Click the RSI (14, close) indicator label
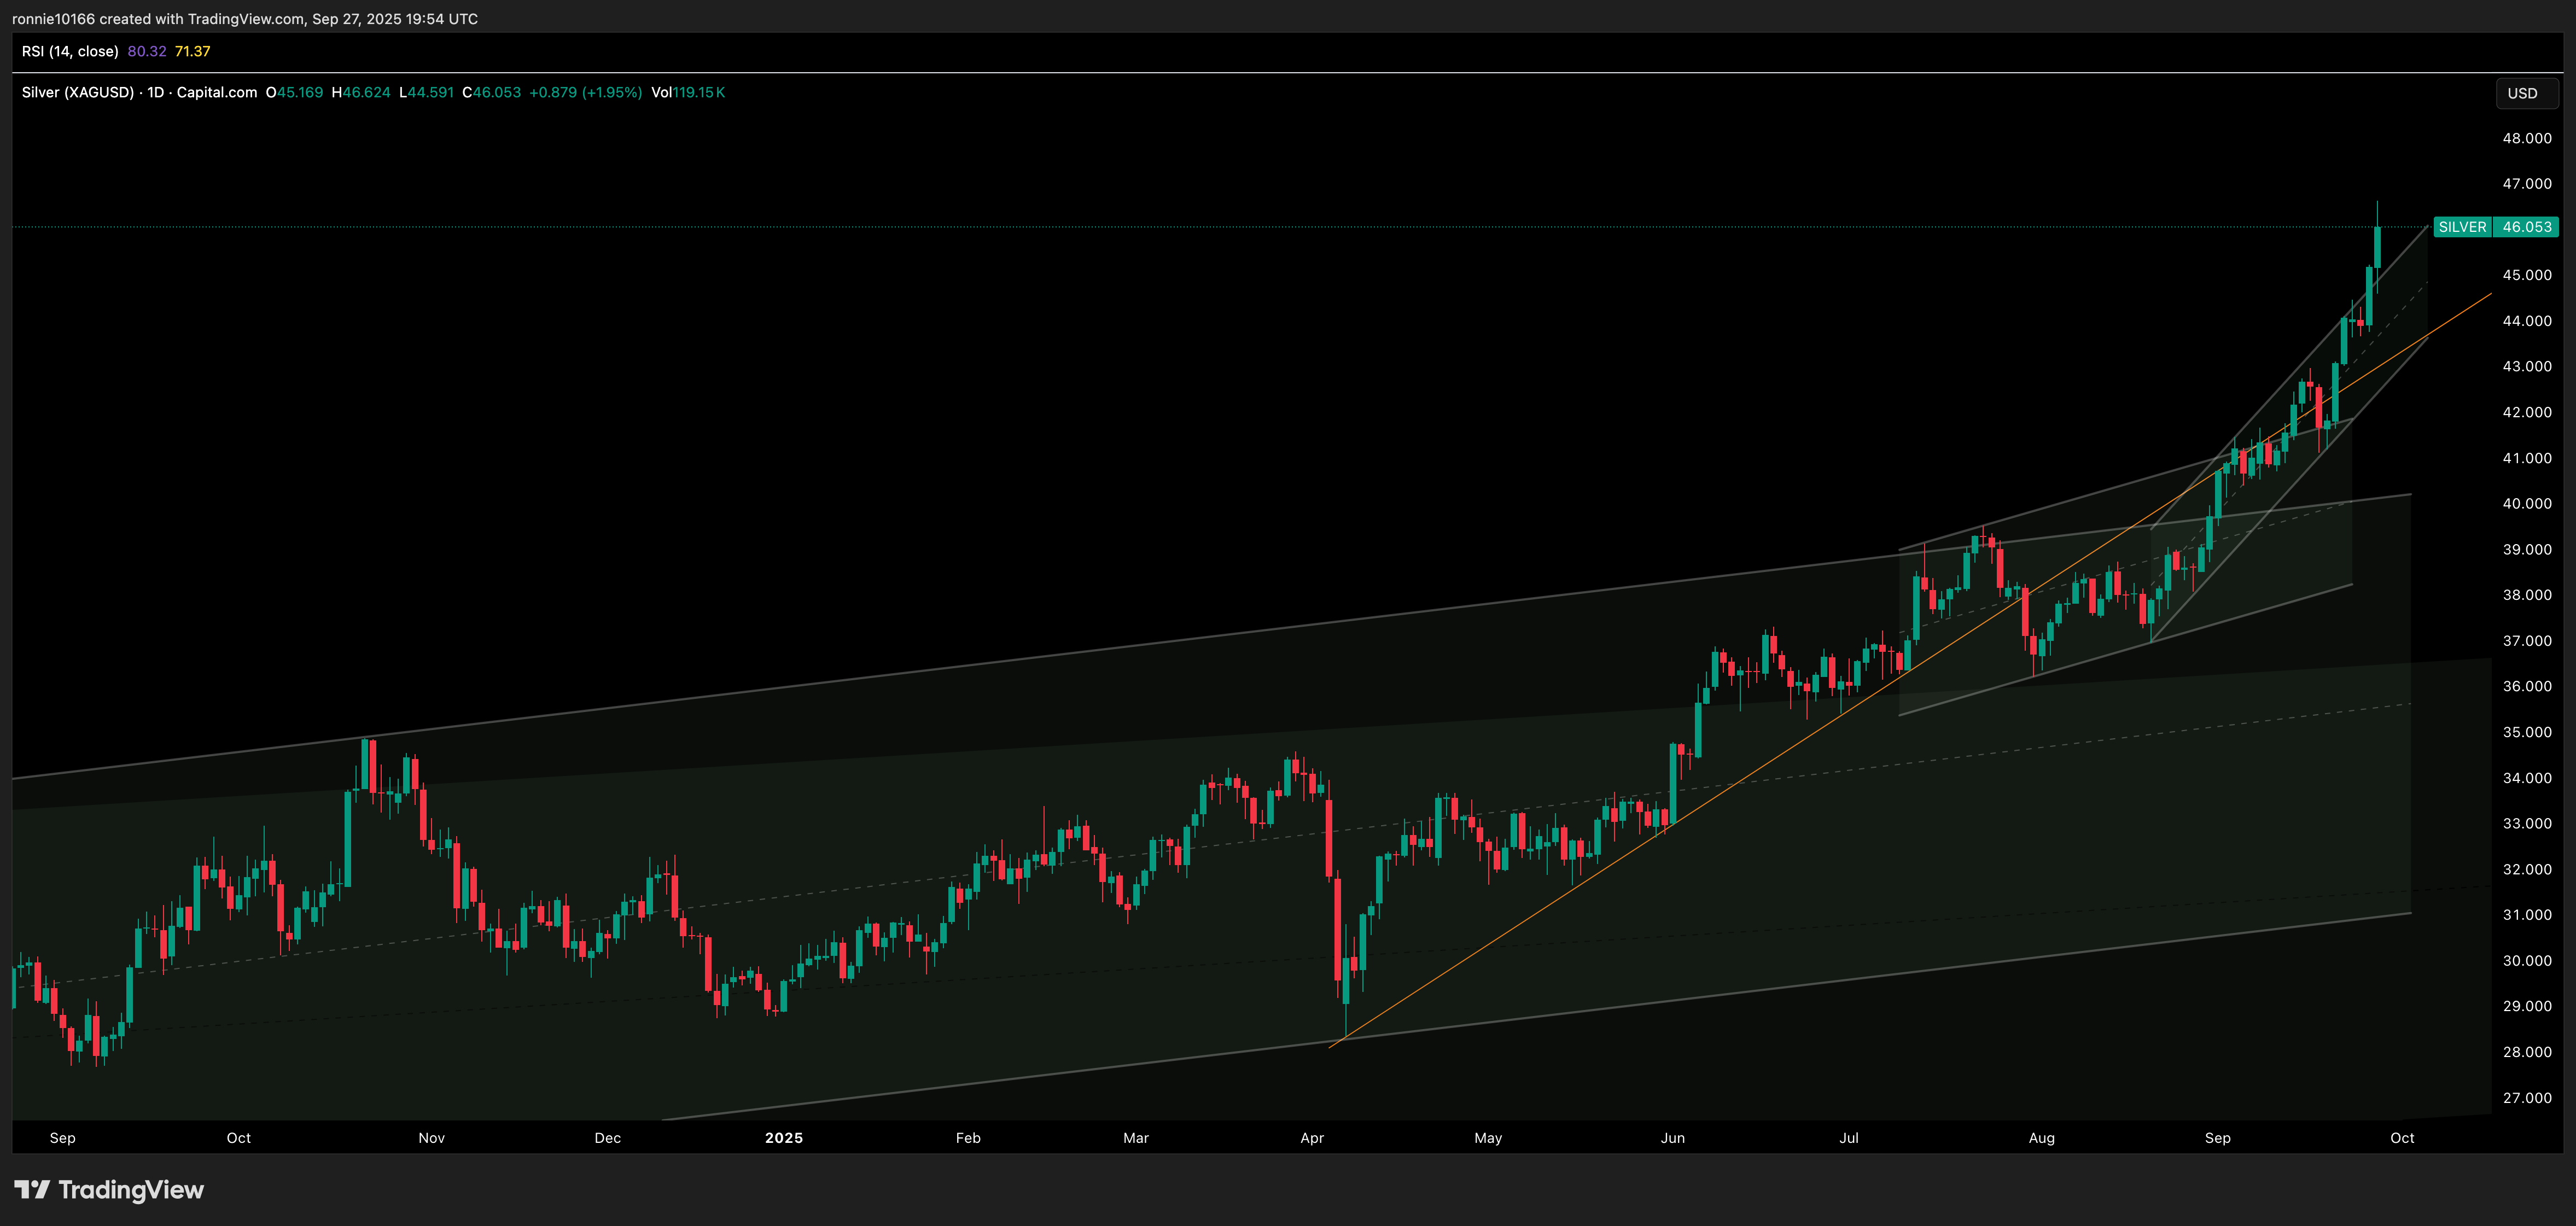The height and width of the screenshot is (1226, 2576). (x=70, y=51)
